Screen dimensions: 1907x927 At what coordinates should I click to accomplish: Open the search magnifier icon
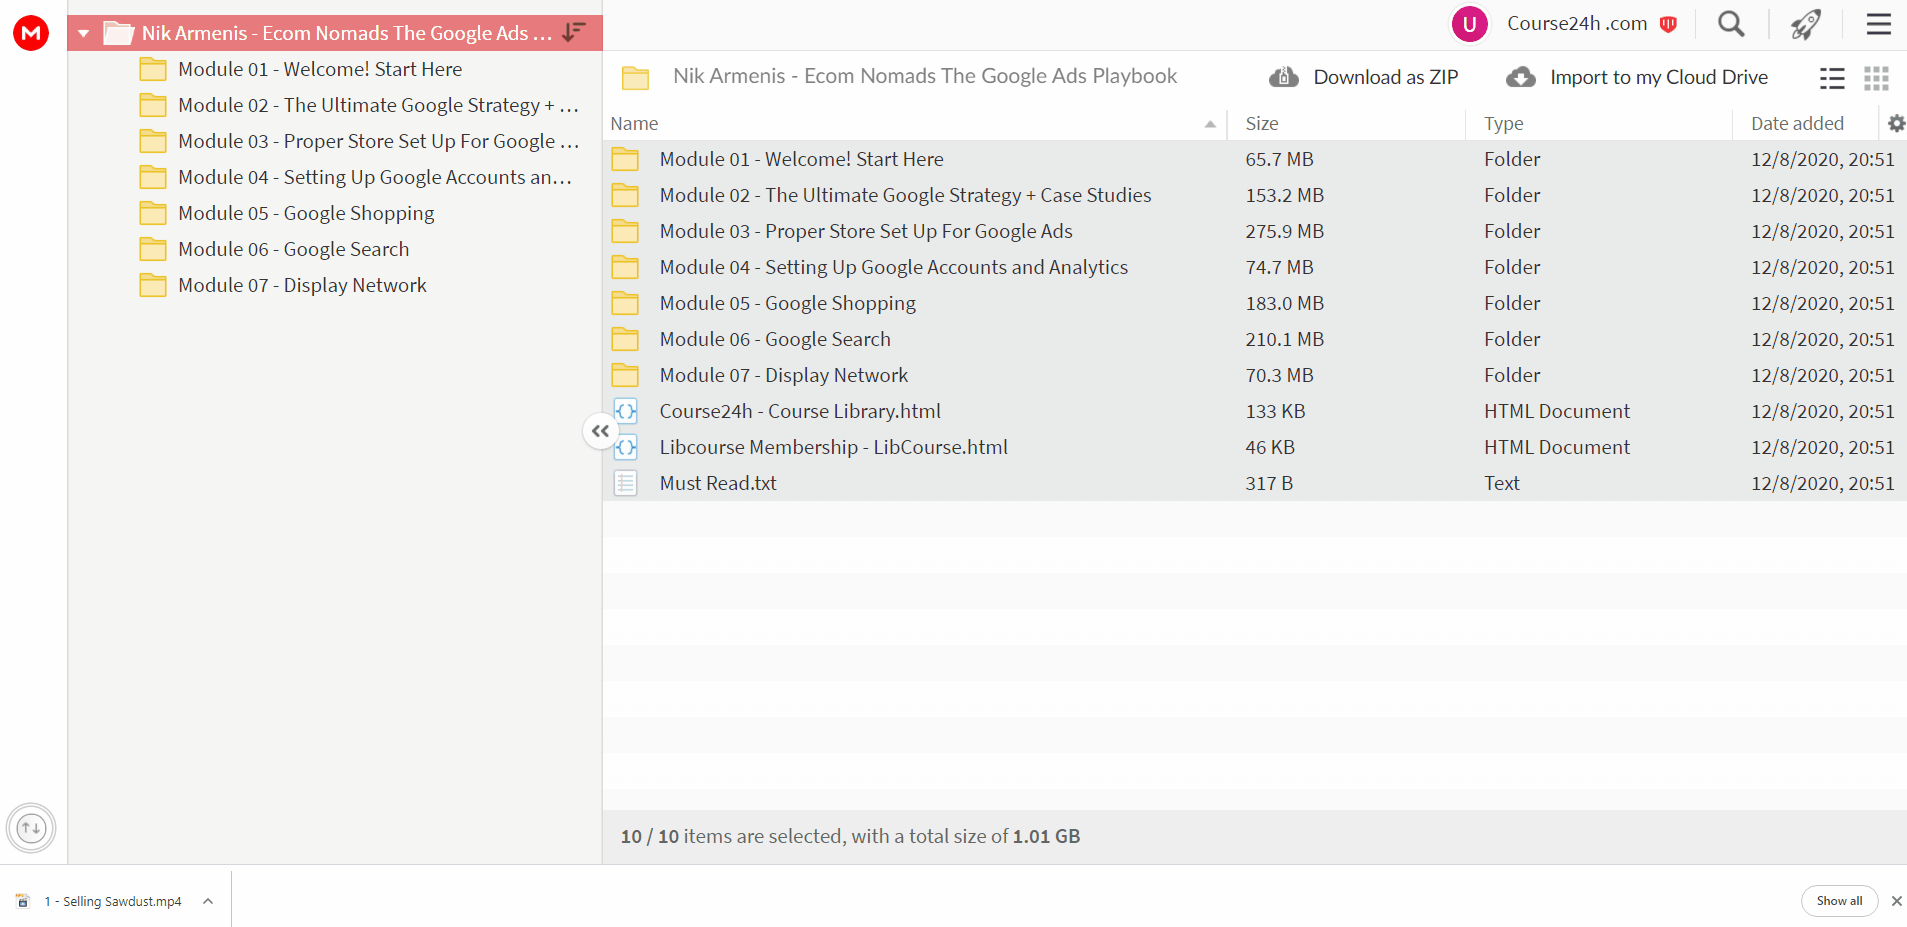(1731, 24)
